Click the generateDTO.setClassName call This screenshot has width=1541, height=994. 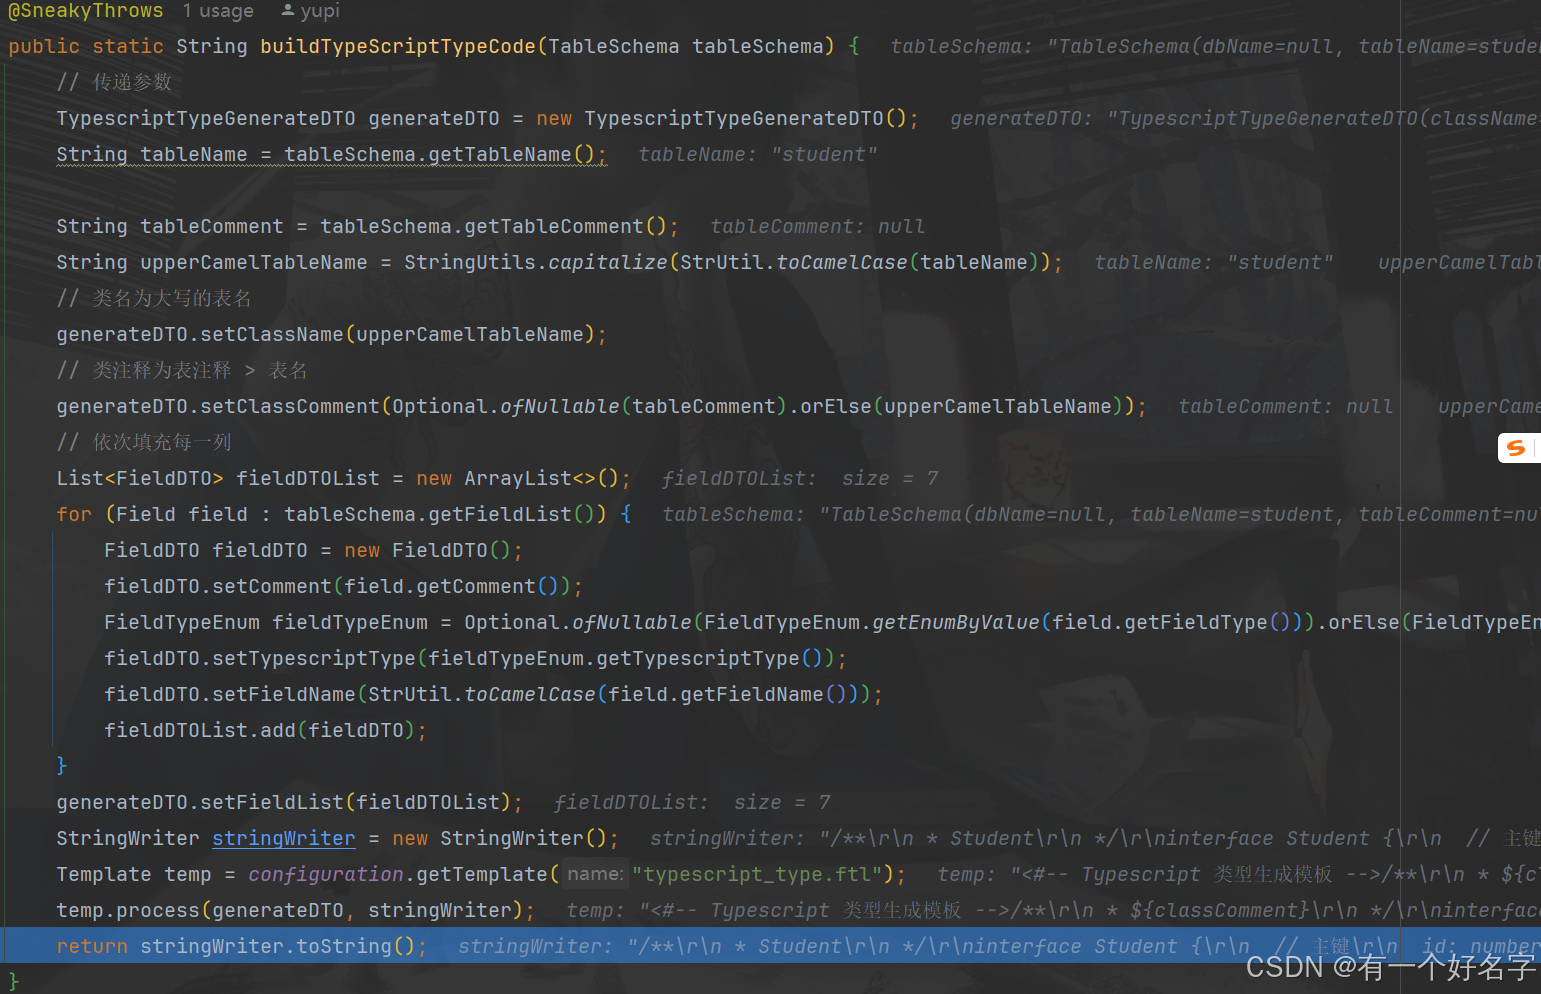click(x=331, y=334)
